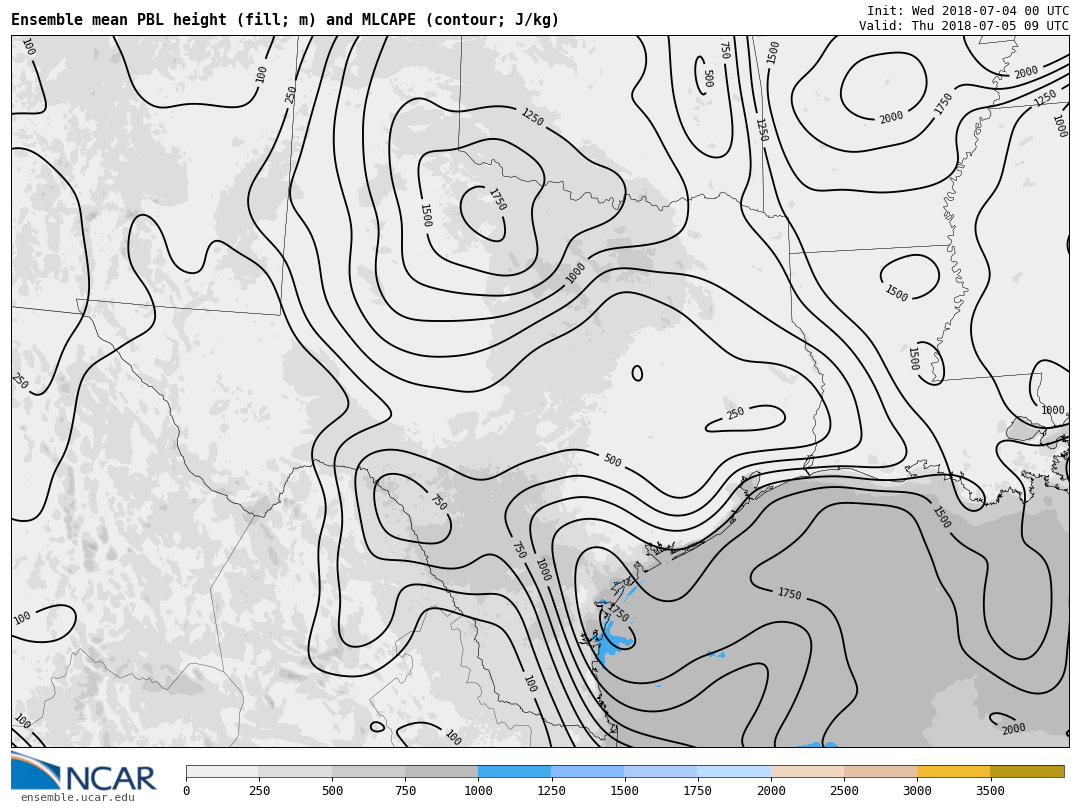Click the '3000' colorbar tick label

coord(917,790)
